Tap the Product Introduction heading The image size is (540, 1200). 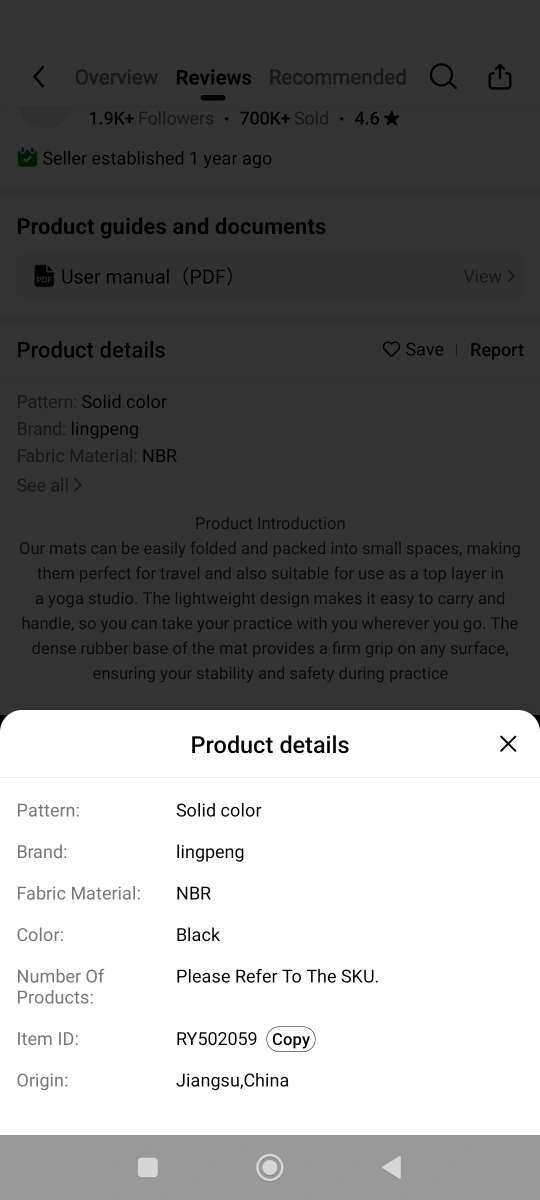click(270, 523)
